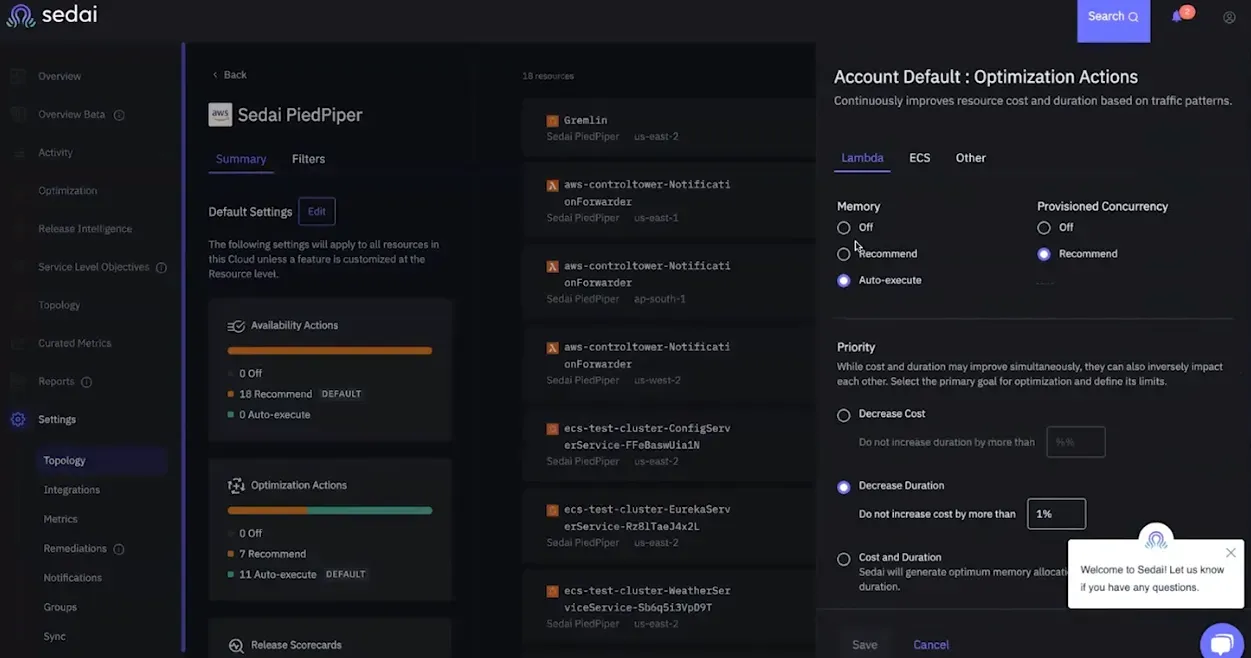Click the AWS logo beside Sedai PiedPiper
Screen dimensions: 1251x658
(x=219, y=115)
